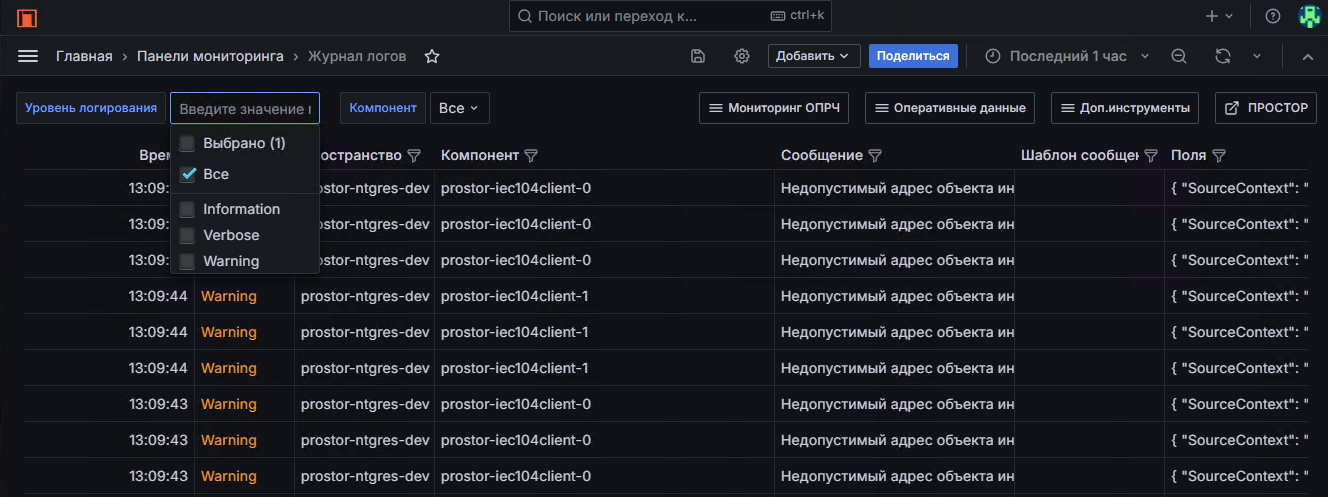Check the Verbose logging level

[x=187, y=235]
